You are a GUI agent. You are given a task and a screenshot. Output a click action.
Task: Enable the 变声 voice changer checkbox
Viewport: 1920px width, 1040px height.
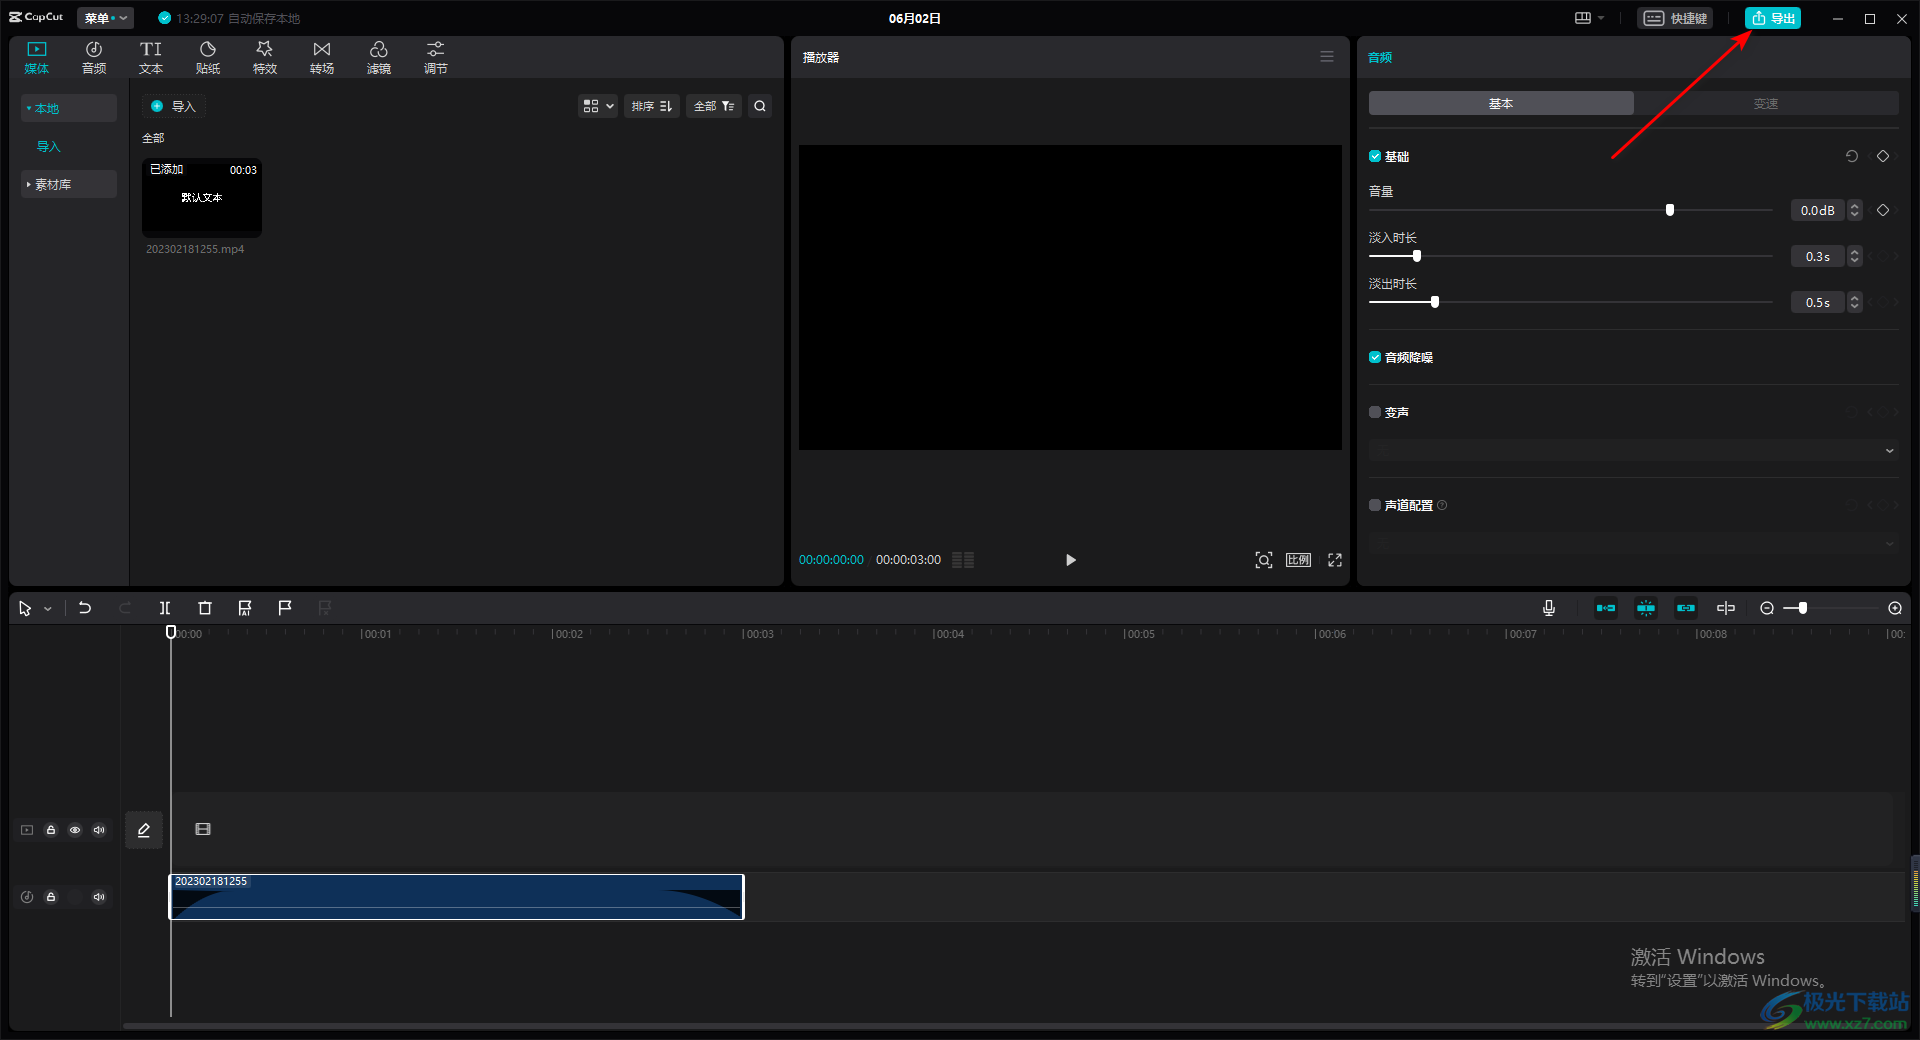(1375, 412)
